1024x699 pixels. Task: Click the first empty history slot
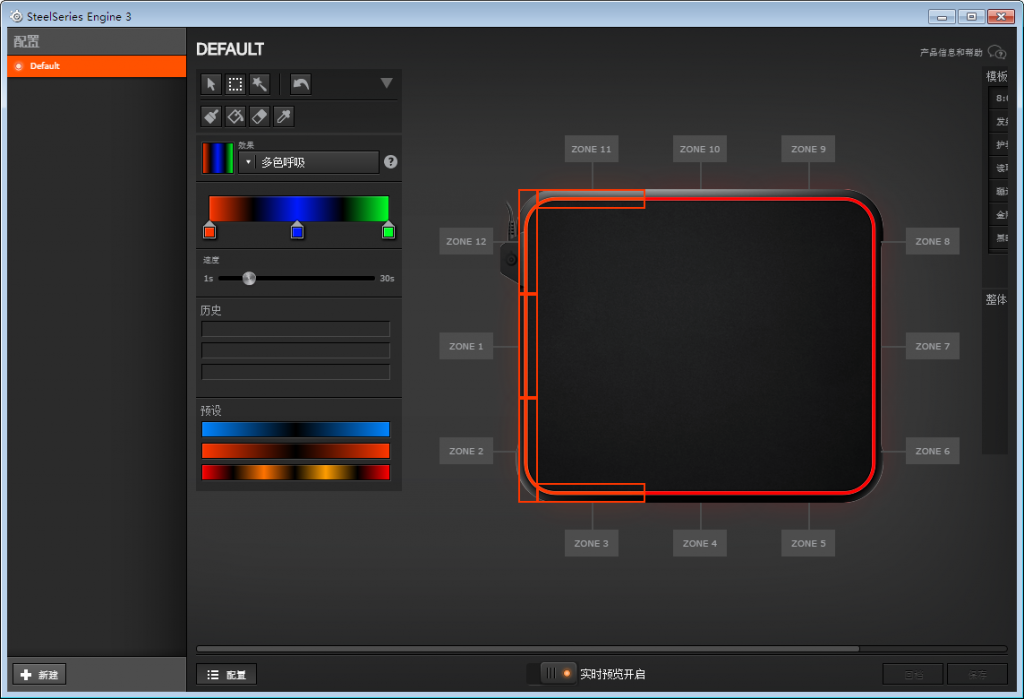(x=295, y=329)
